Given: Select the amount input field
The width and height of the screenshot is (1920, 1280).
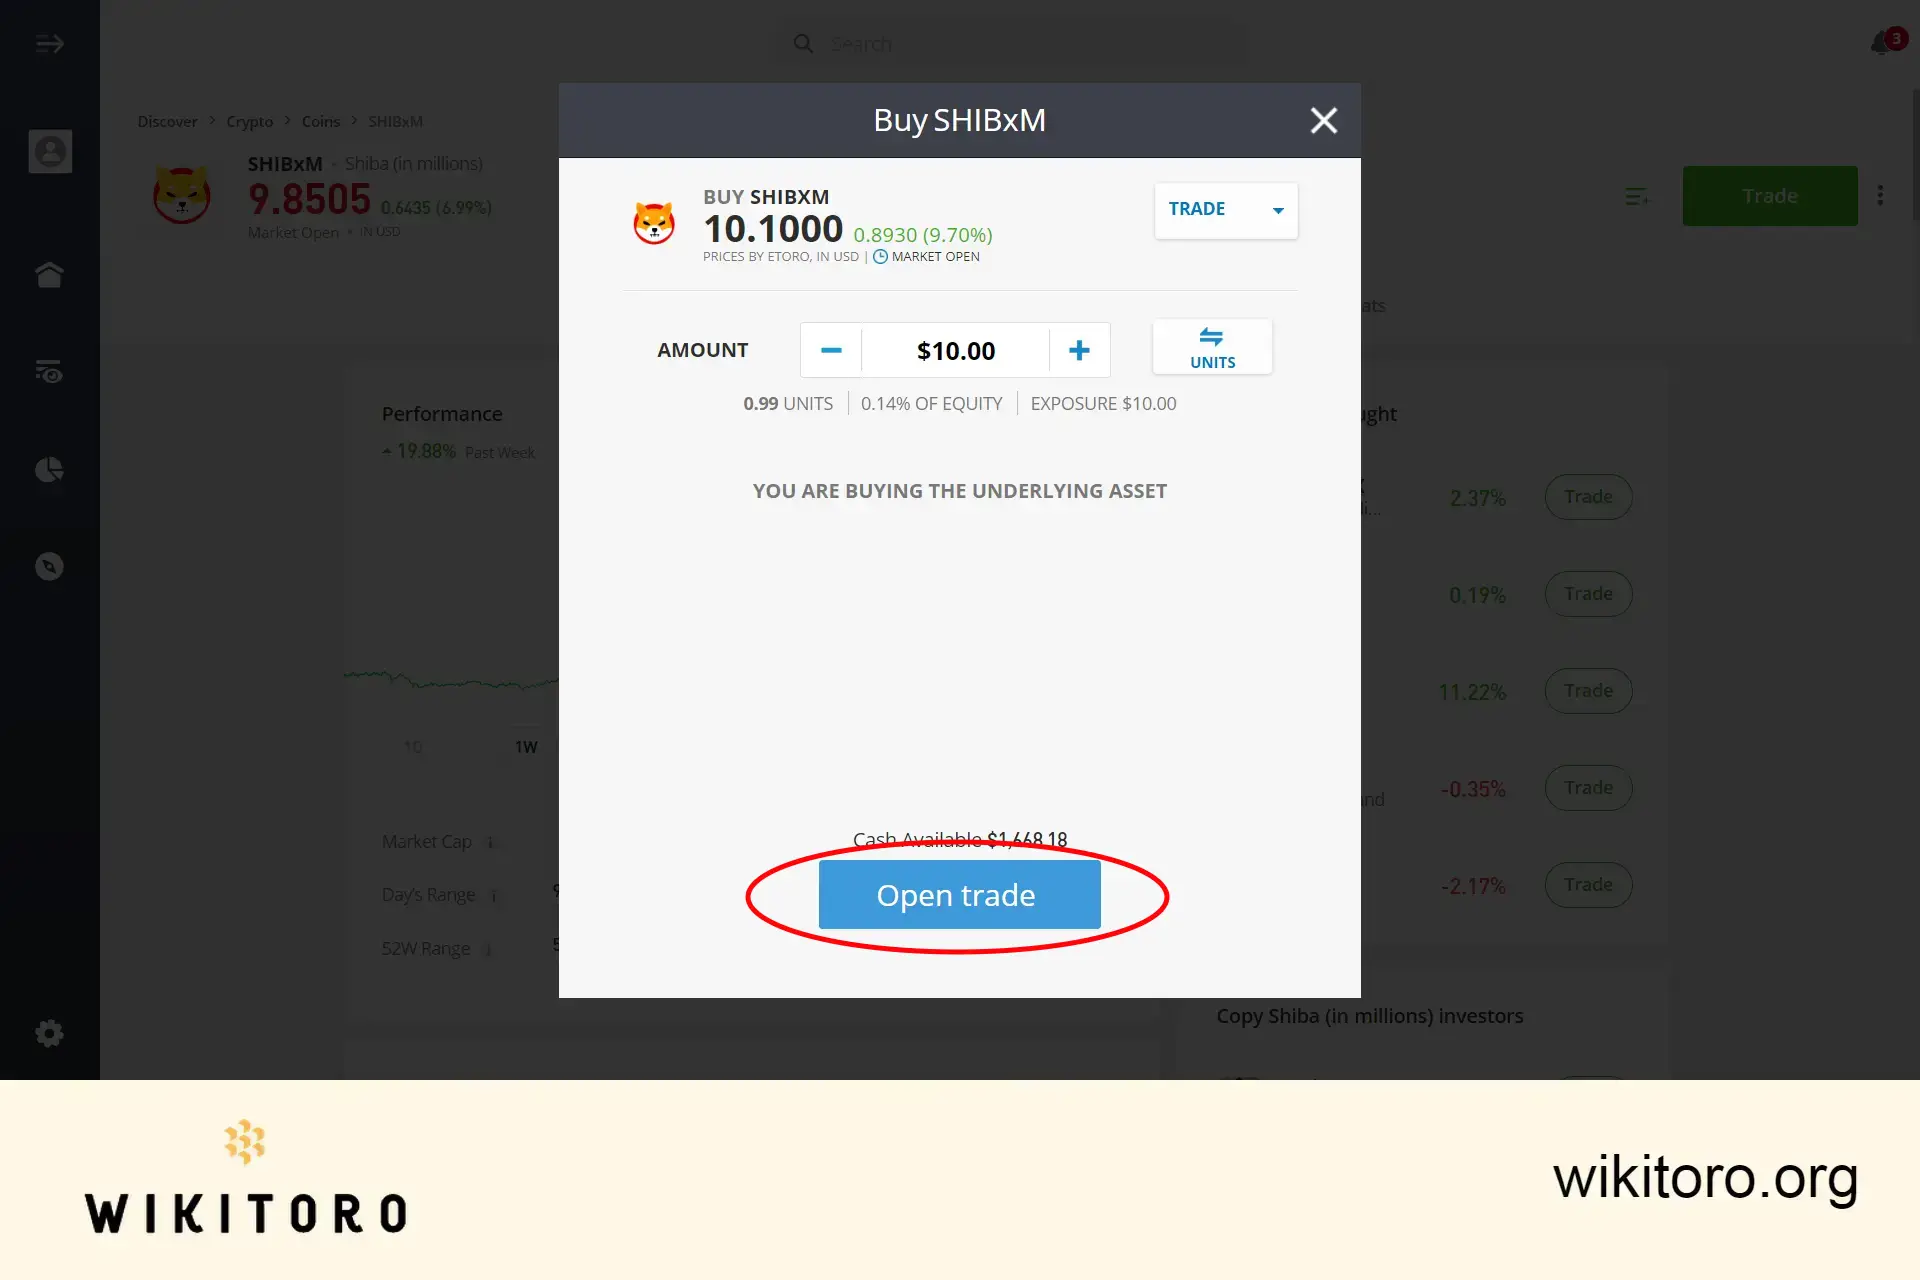Looking at the screenshot, I should click(x=954, y=350).
